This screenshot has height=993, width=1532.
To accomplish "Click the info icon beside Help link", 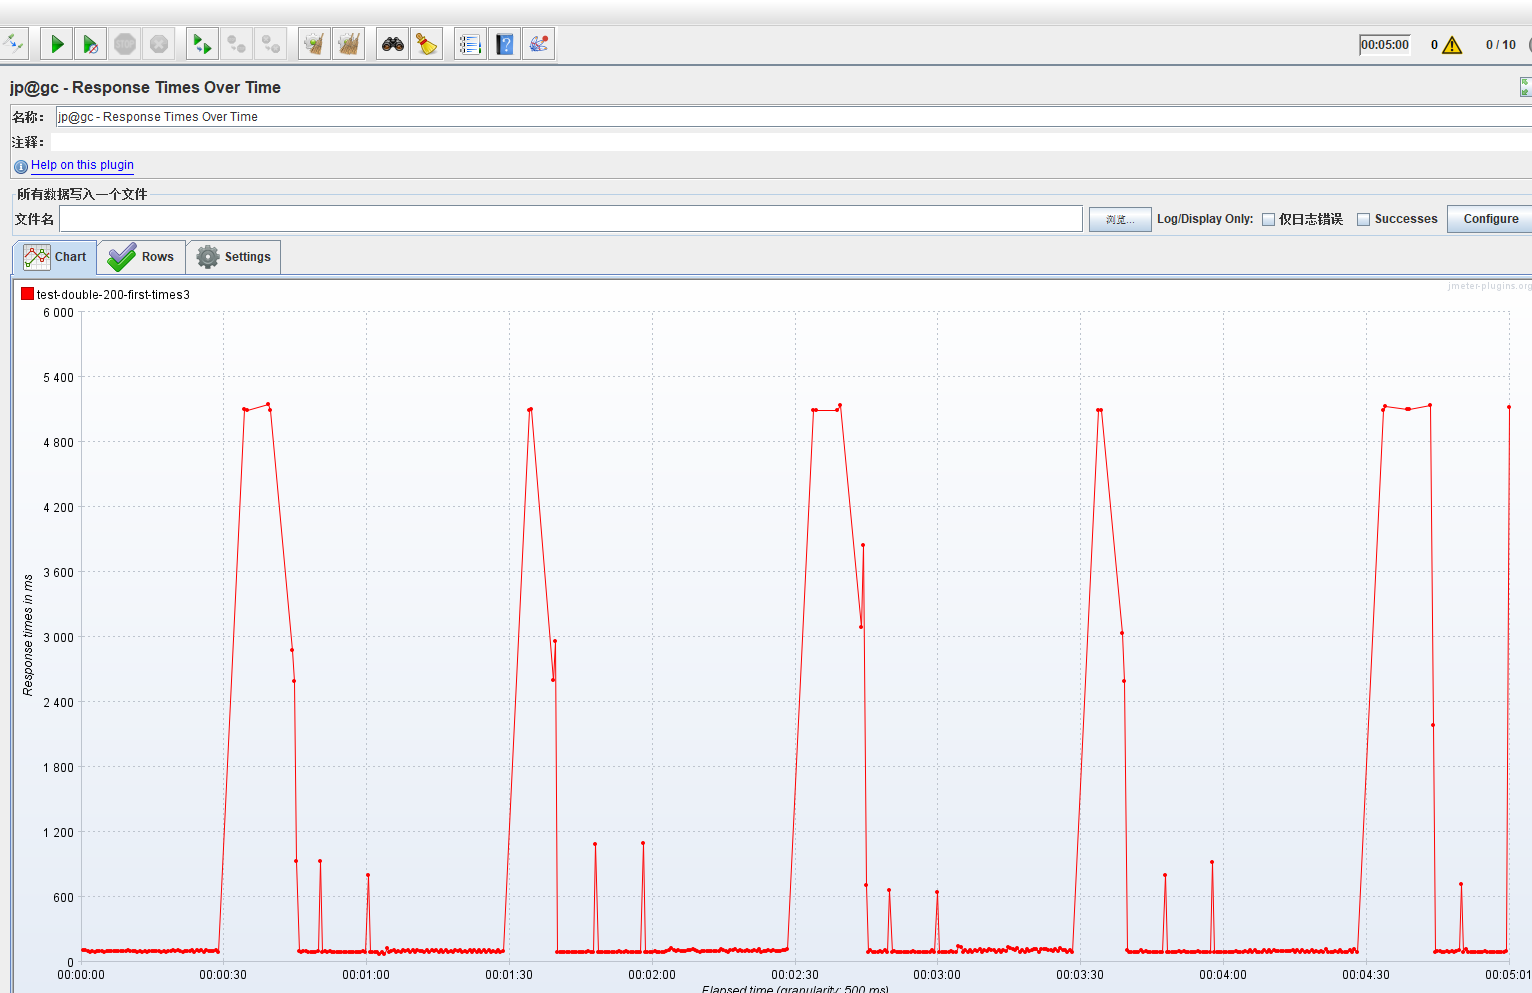I will coord(21,166).
